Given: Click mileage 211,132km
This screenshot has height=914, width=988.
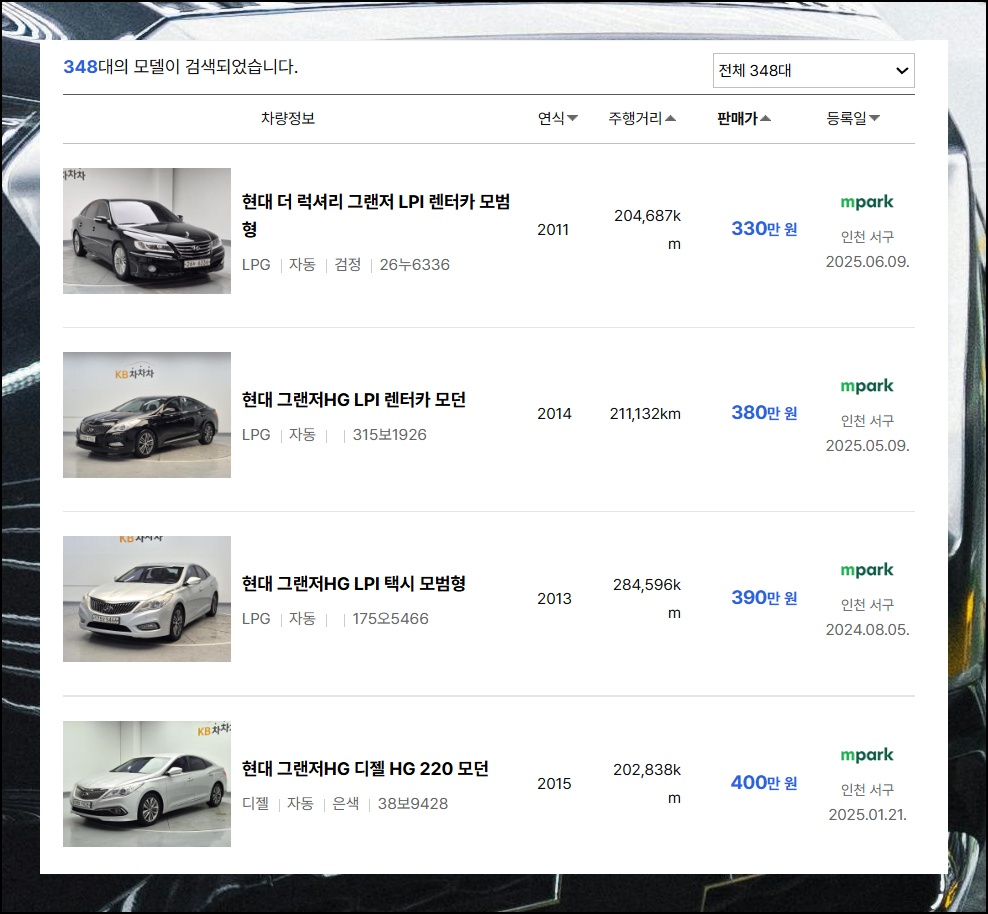Looking at the screenshot, I should coord(645,414).
